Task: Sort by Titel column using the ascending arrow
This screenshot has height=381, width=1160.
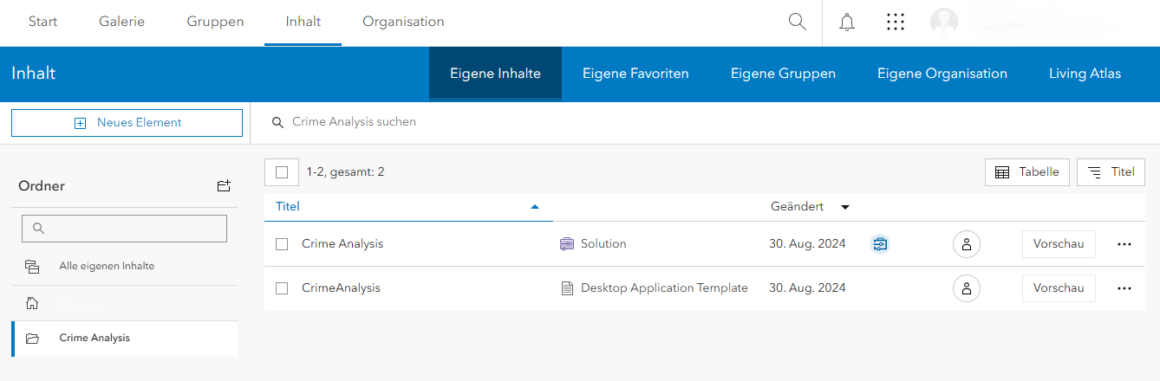Action: pyautogui.click(x=535, y=207)
